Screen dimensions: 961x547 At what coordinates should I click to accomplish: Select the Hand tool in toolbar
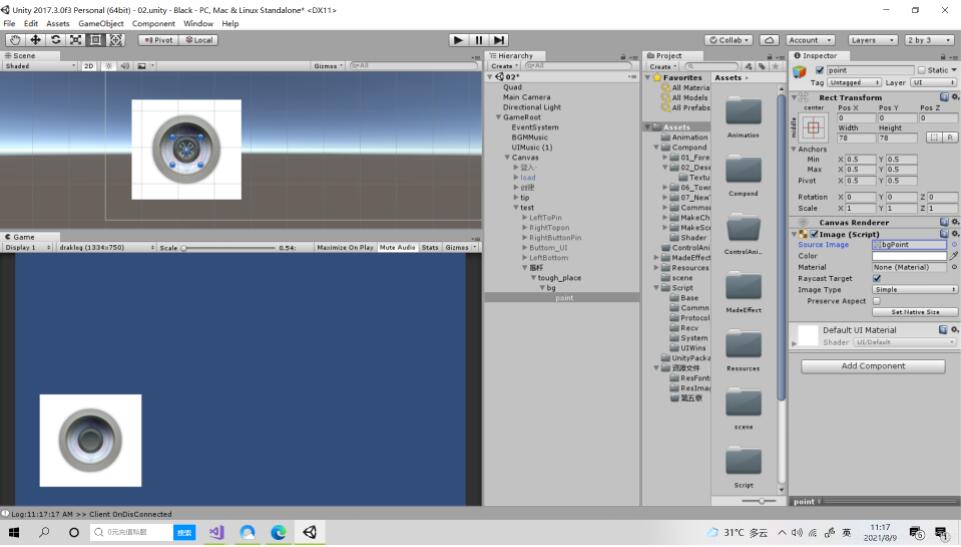[x=15, y=40]
